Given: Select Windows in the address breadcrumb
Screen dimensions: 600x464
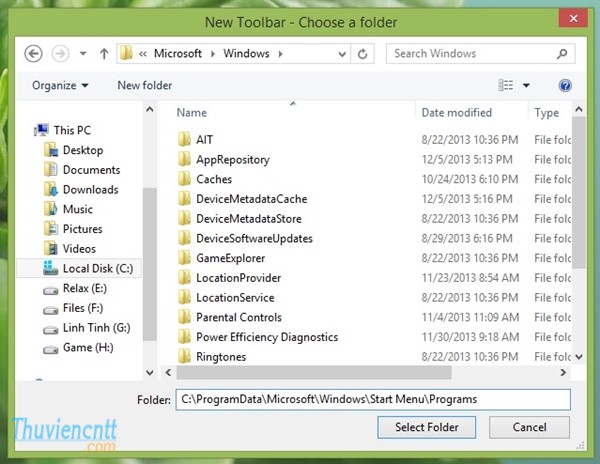Looking at the screenshot, I should (246, 54).
